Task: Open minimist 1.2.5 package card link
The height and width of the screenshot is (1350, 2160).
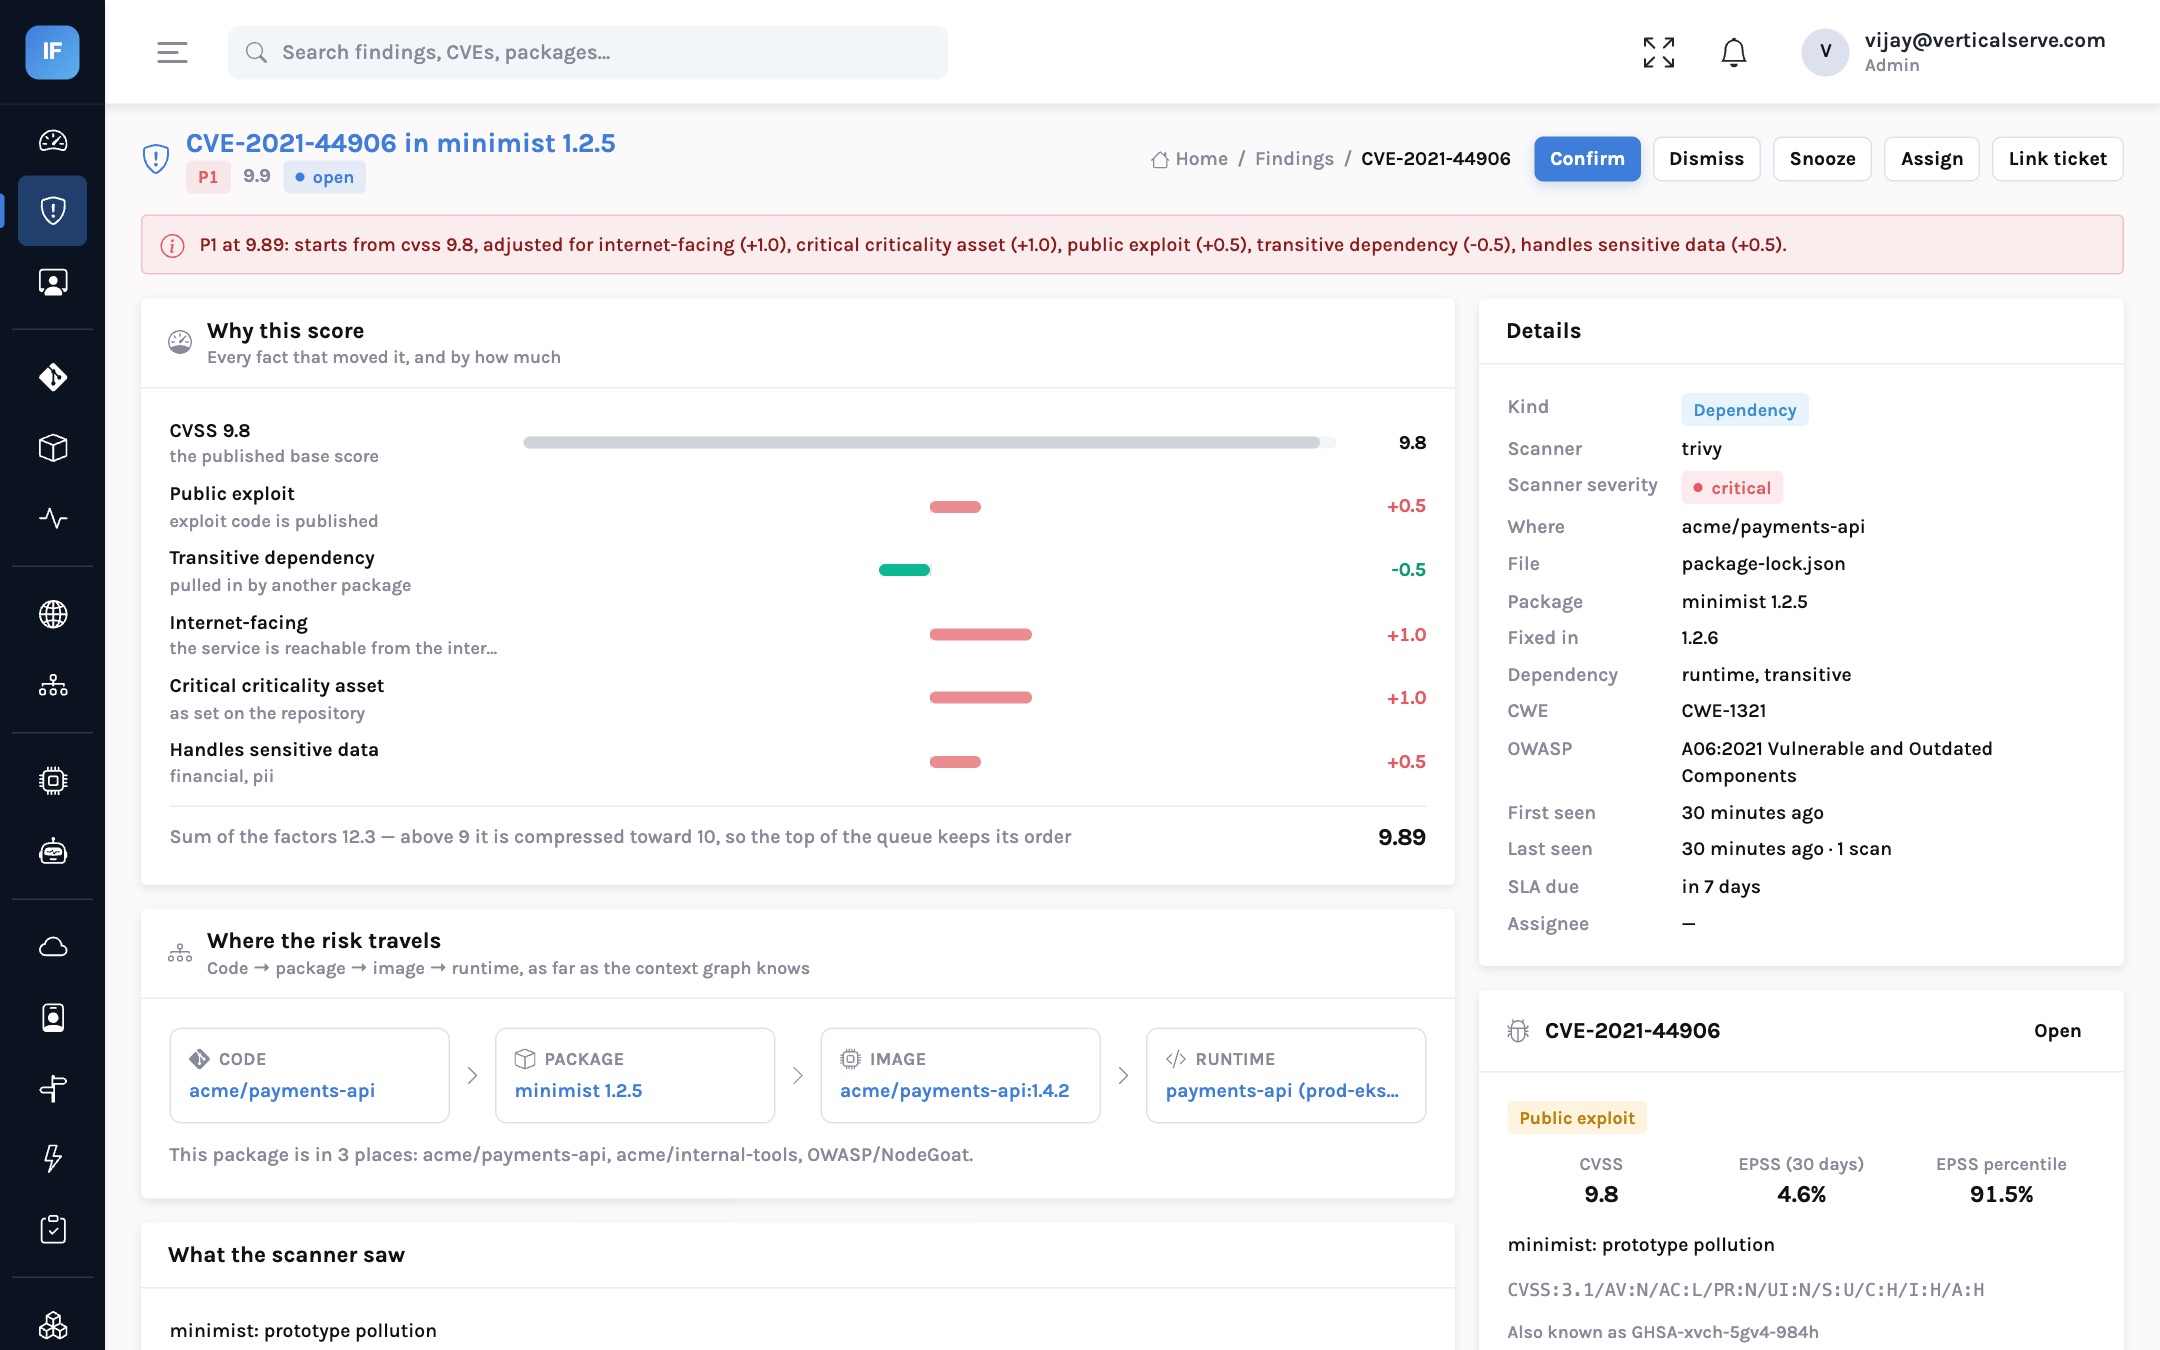Action: point(578,1091)
